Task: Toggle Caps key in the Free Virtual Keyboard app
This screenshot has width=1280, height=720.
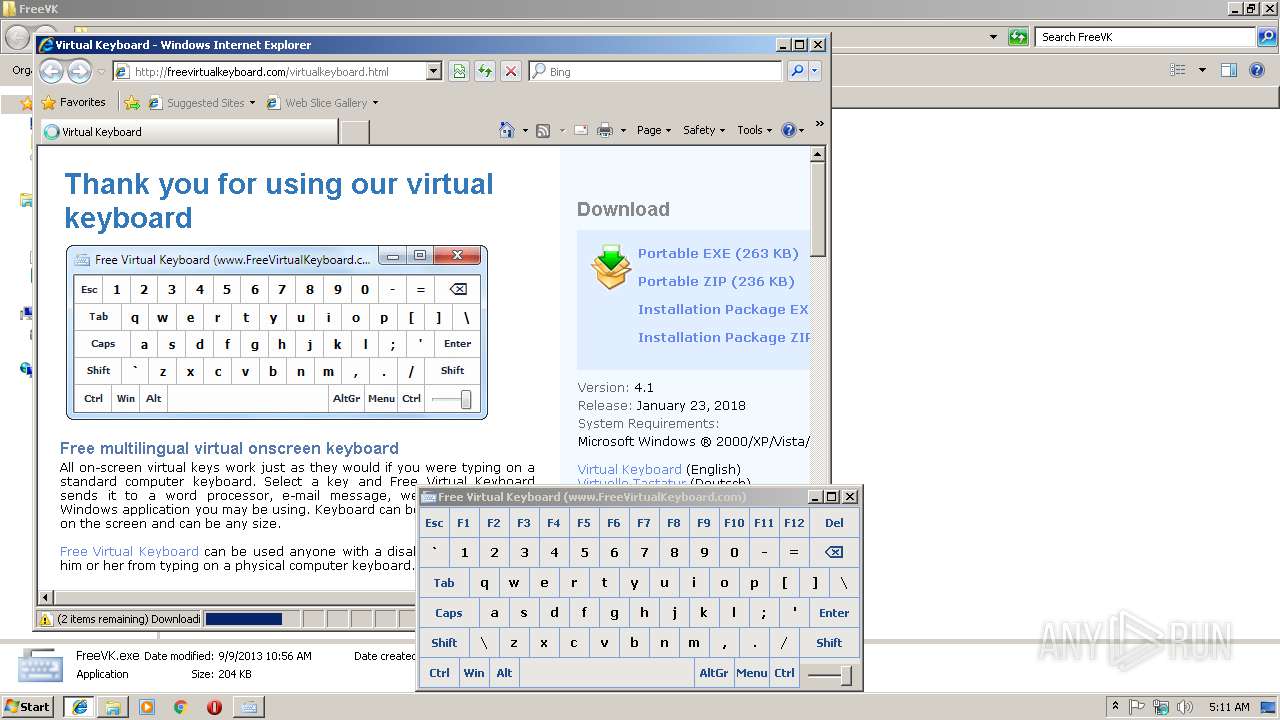Action: 449,613
